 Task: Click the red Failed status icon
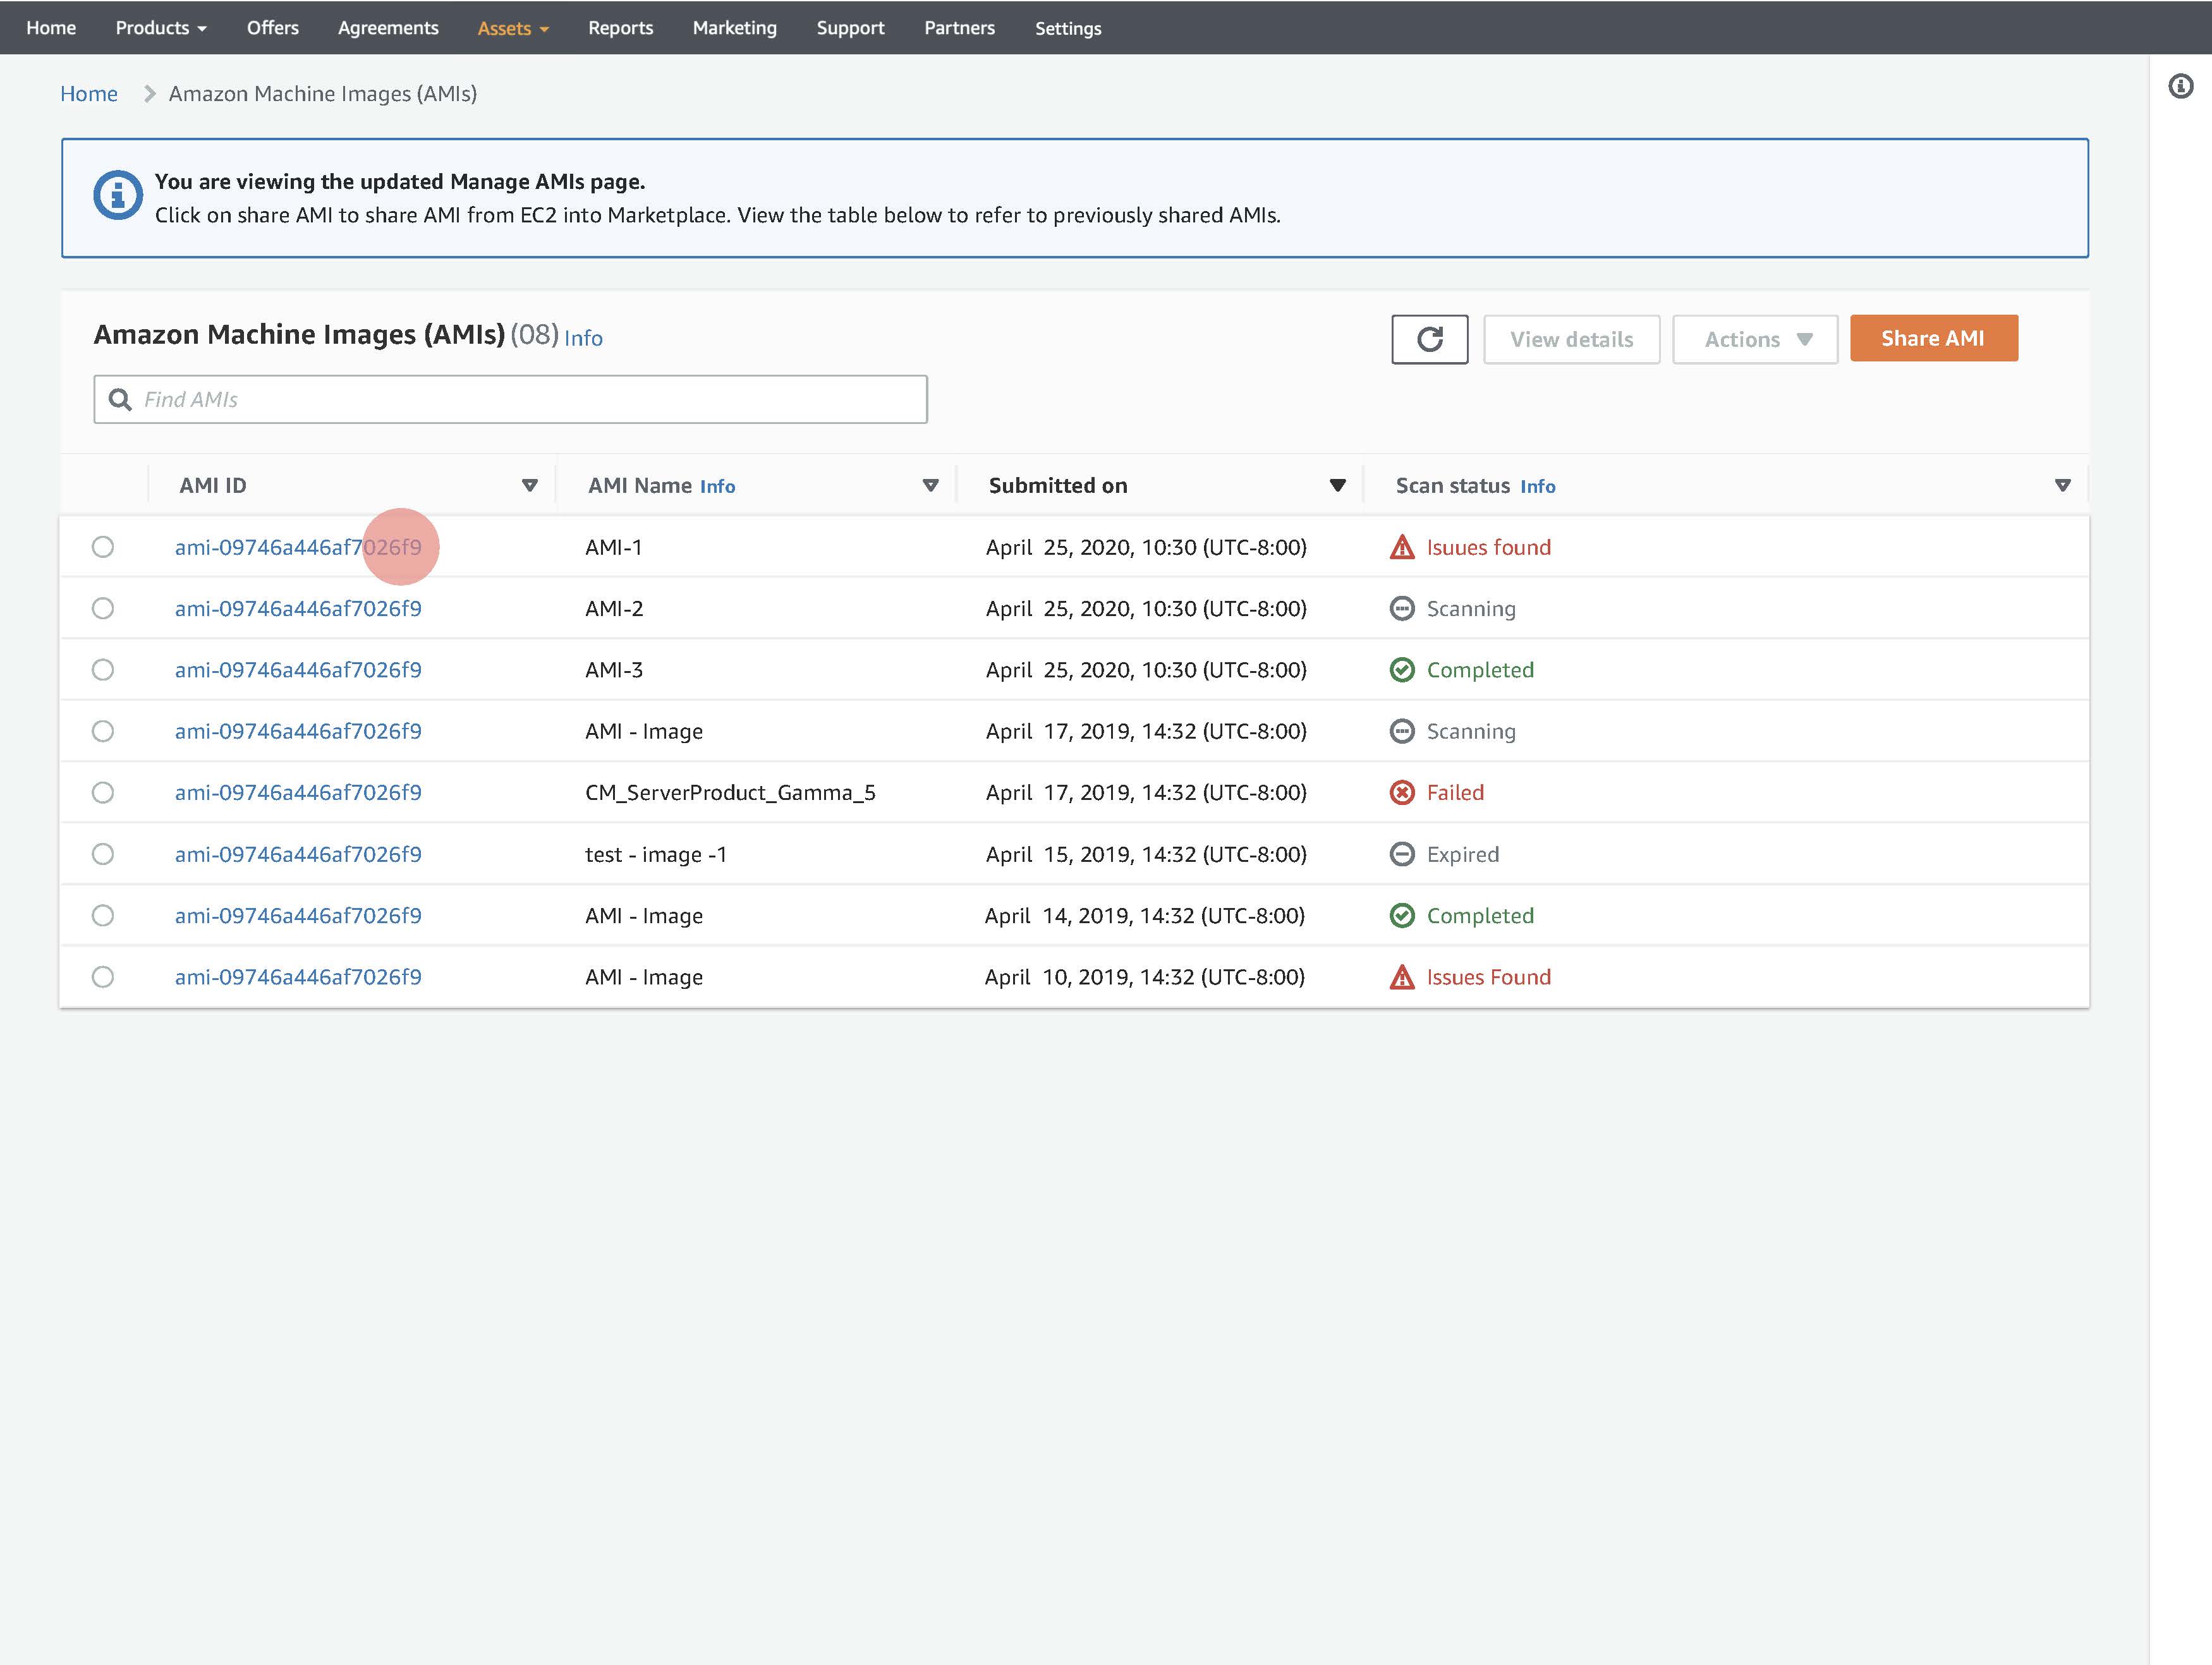[x=1402, y=792]
